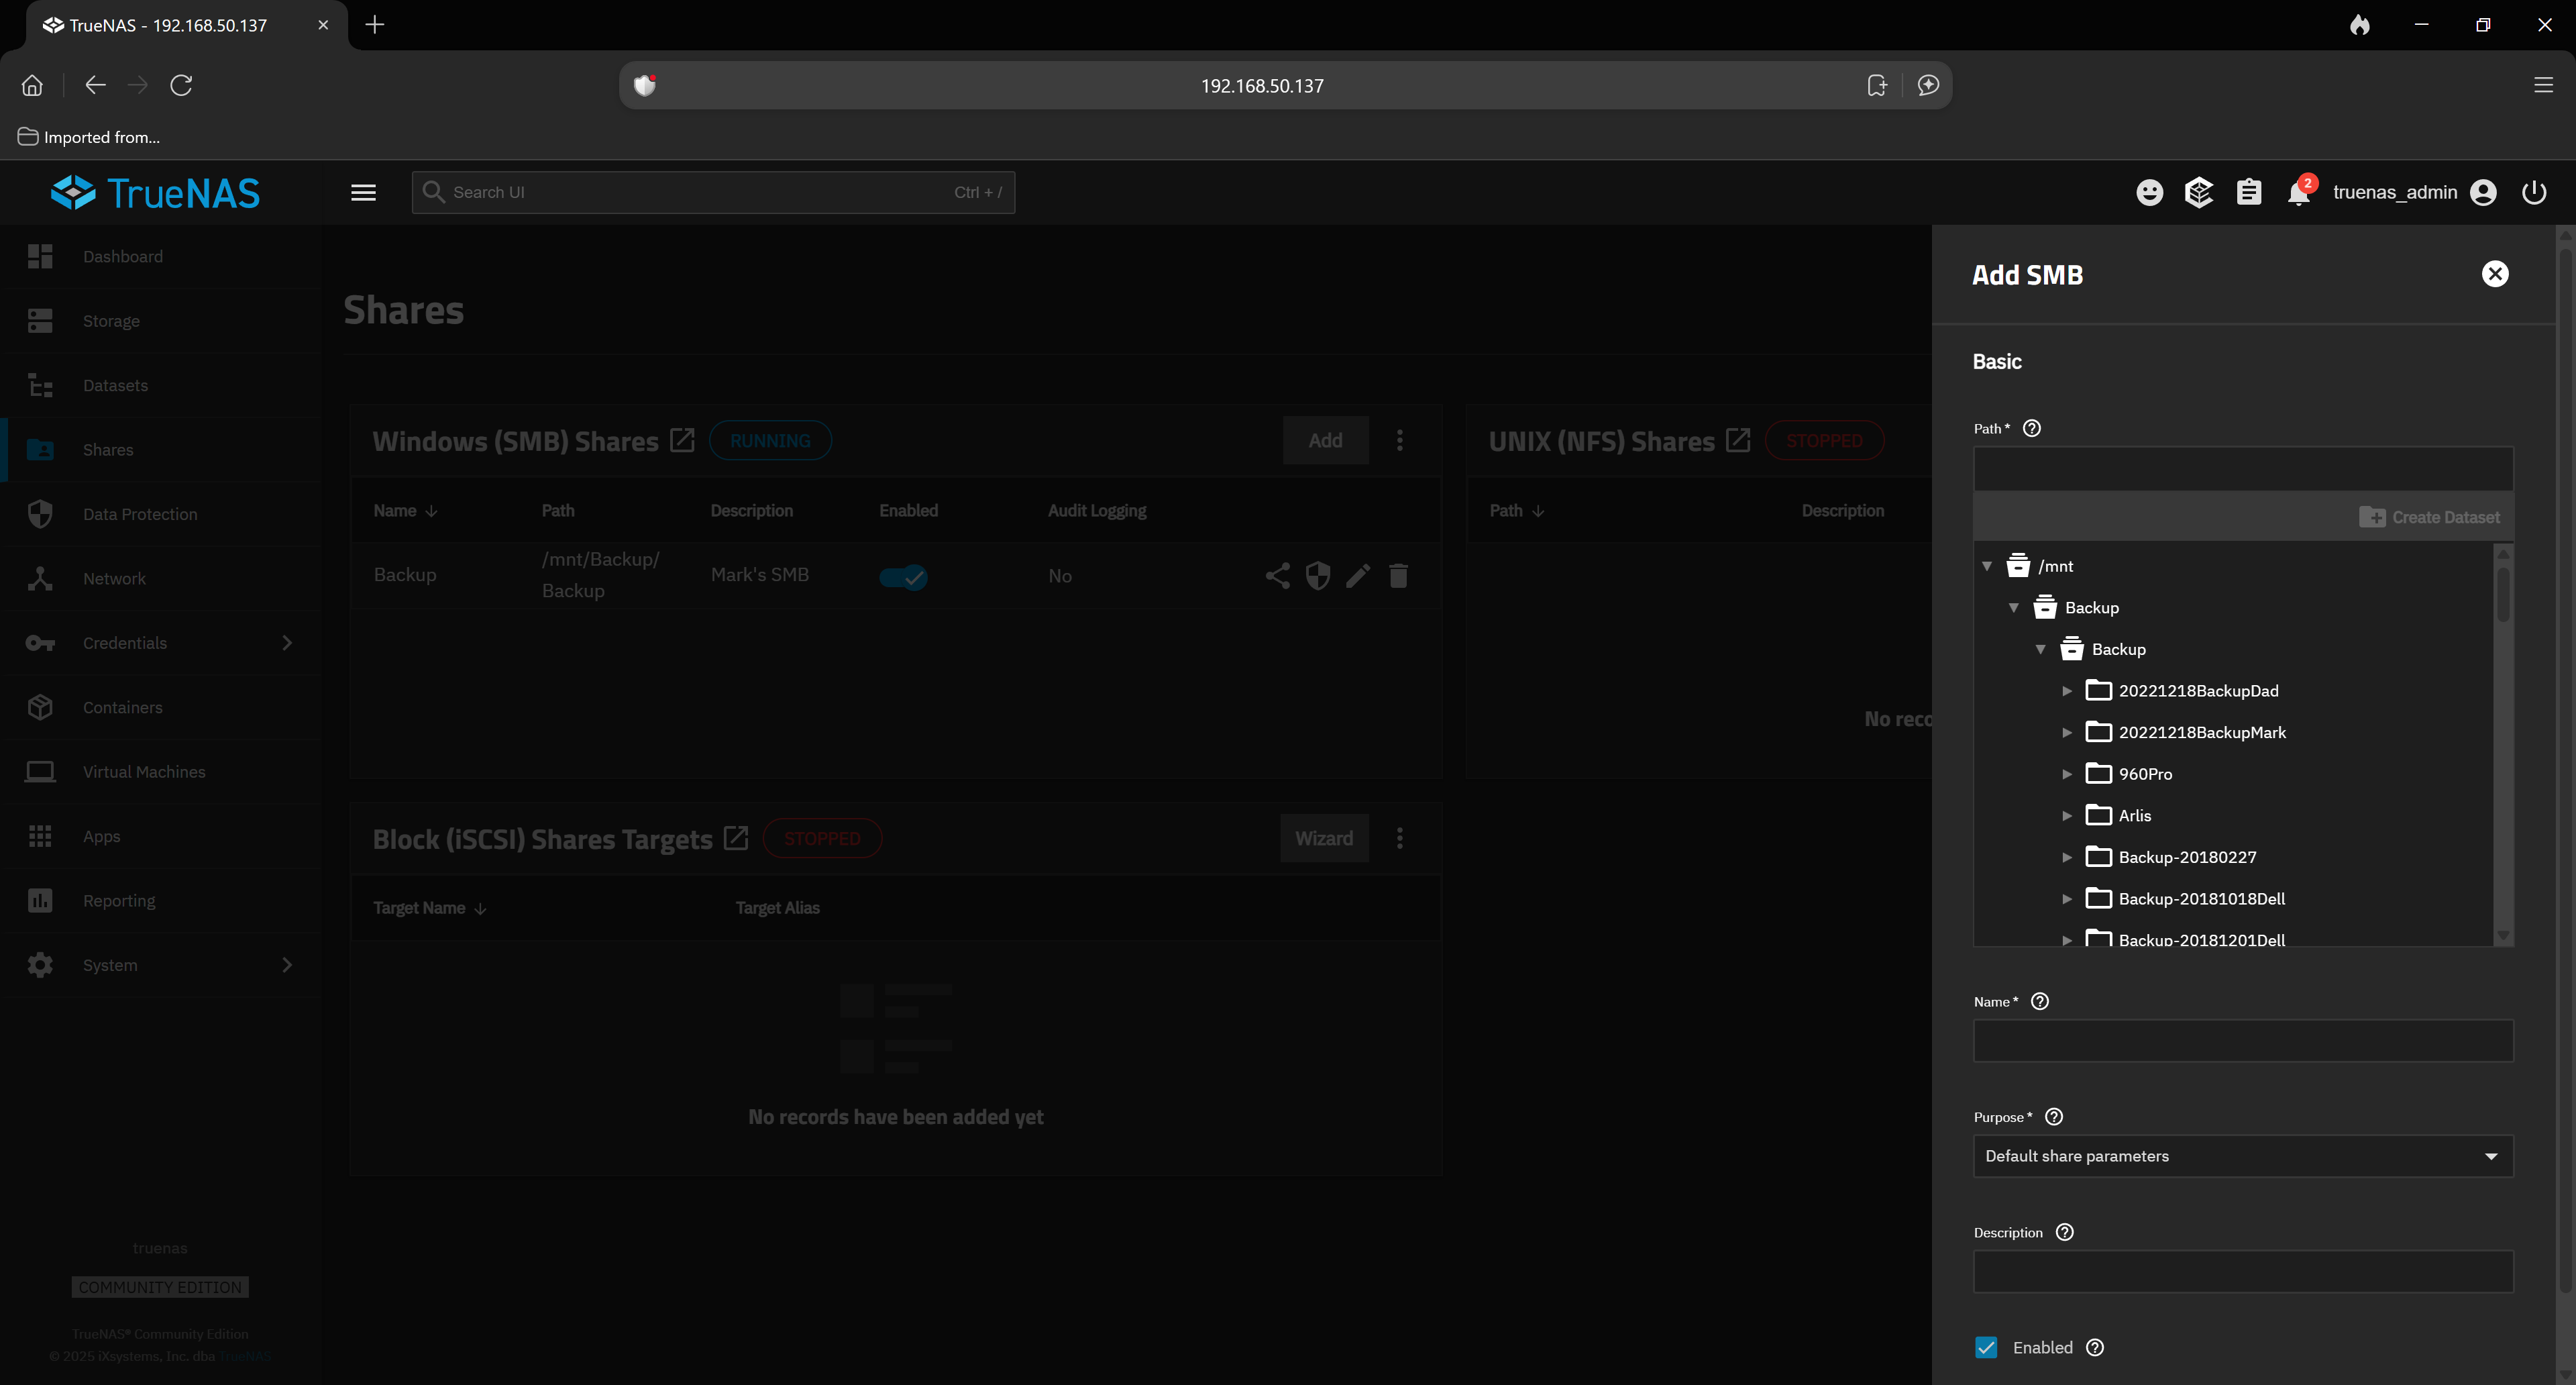
Task: Open Datasets in the sidebar
Action: point(161,385)
